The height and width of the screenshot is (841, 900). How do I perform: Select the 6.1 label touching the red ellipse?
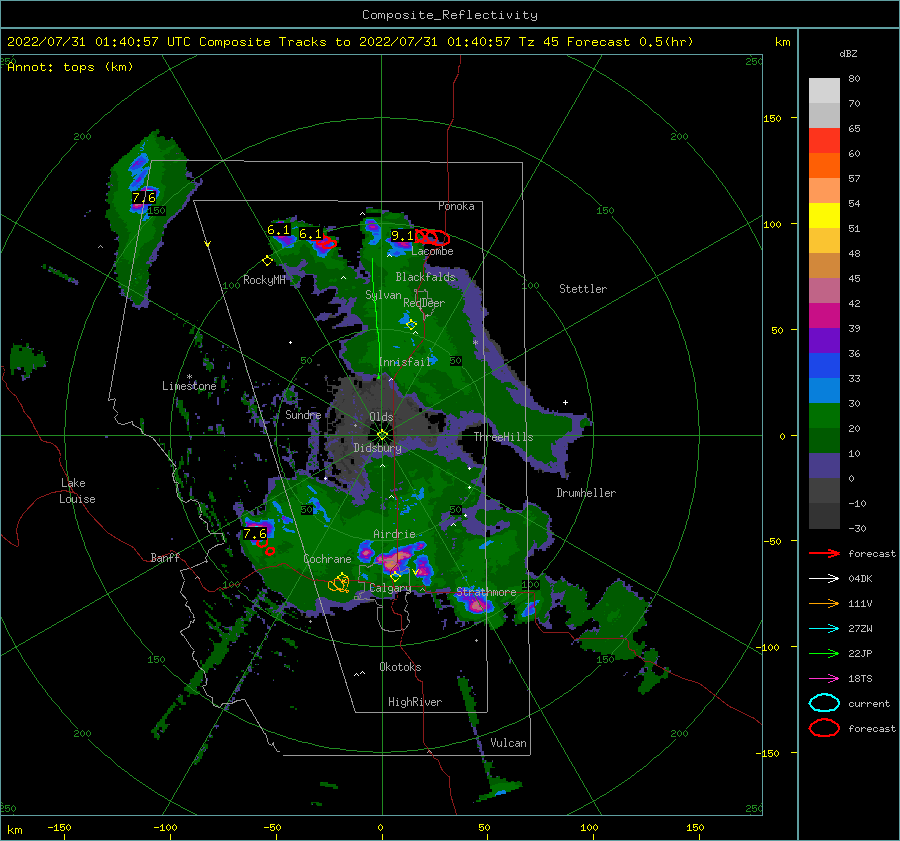pyautogui.click(x=311, y=234)
